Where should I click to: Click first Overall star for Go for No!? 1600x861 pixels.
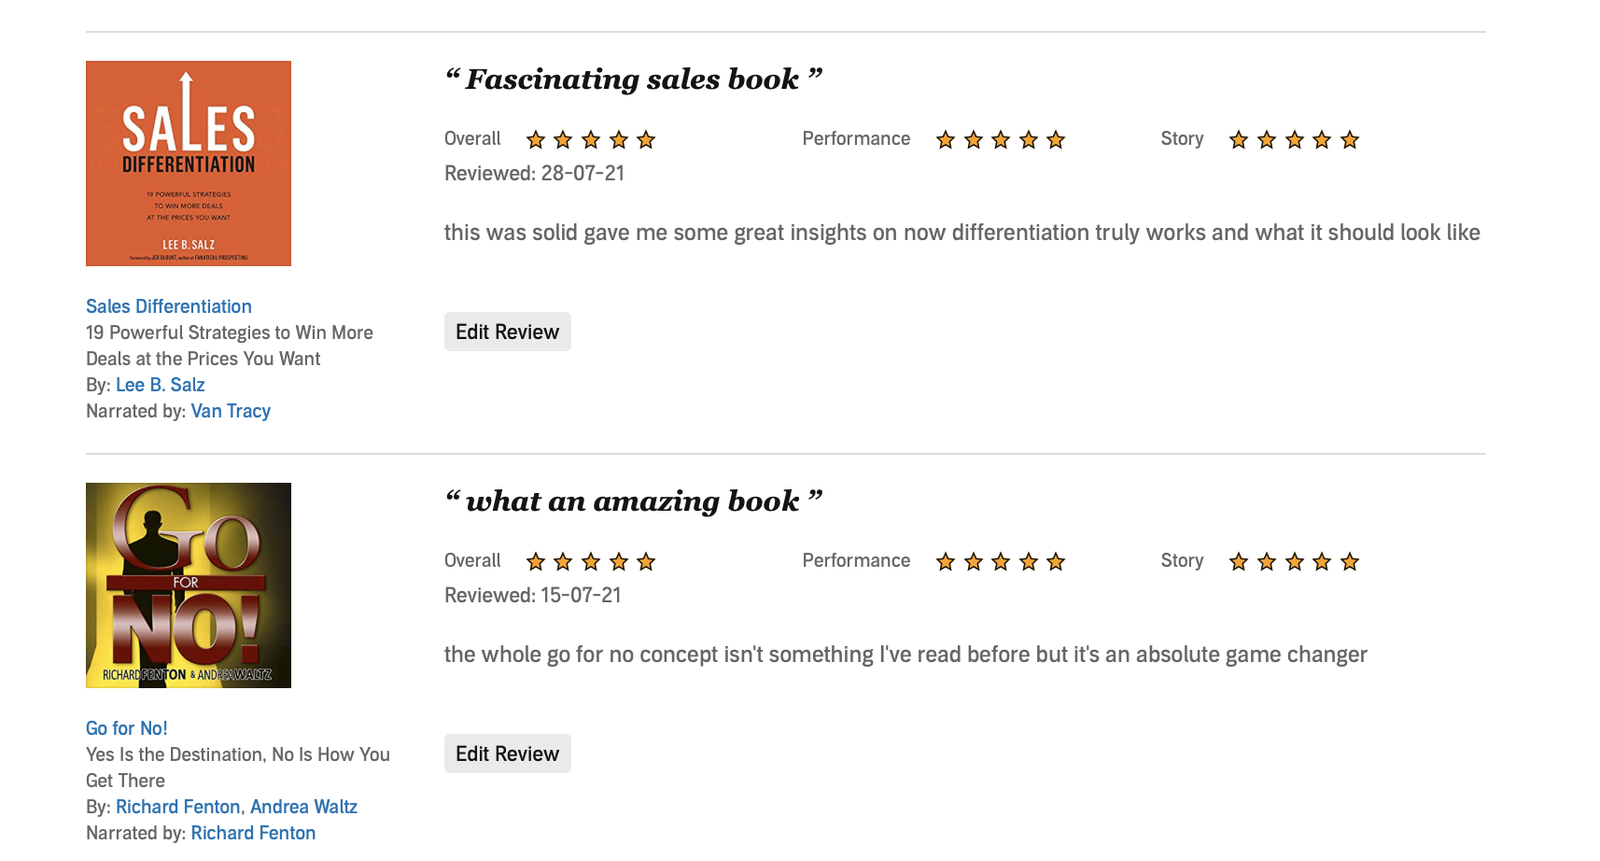point(536,562)
